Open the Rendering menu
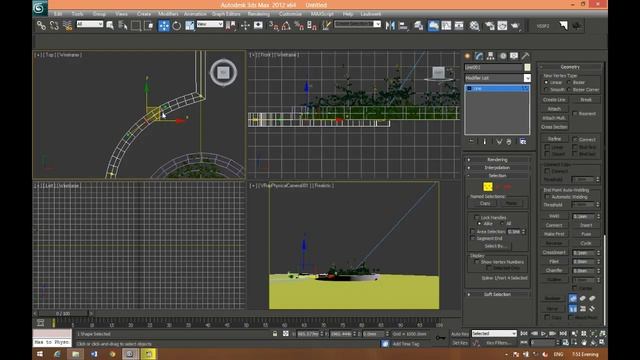The image size is (640, 360). pos(259,14)
